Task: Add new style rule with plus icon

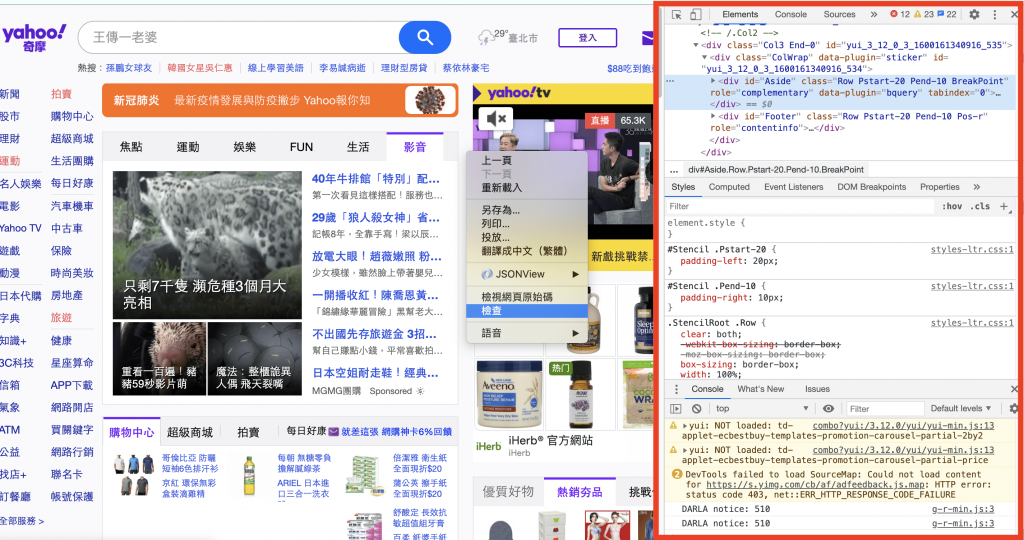Action: [x=1004, y=206]
